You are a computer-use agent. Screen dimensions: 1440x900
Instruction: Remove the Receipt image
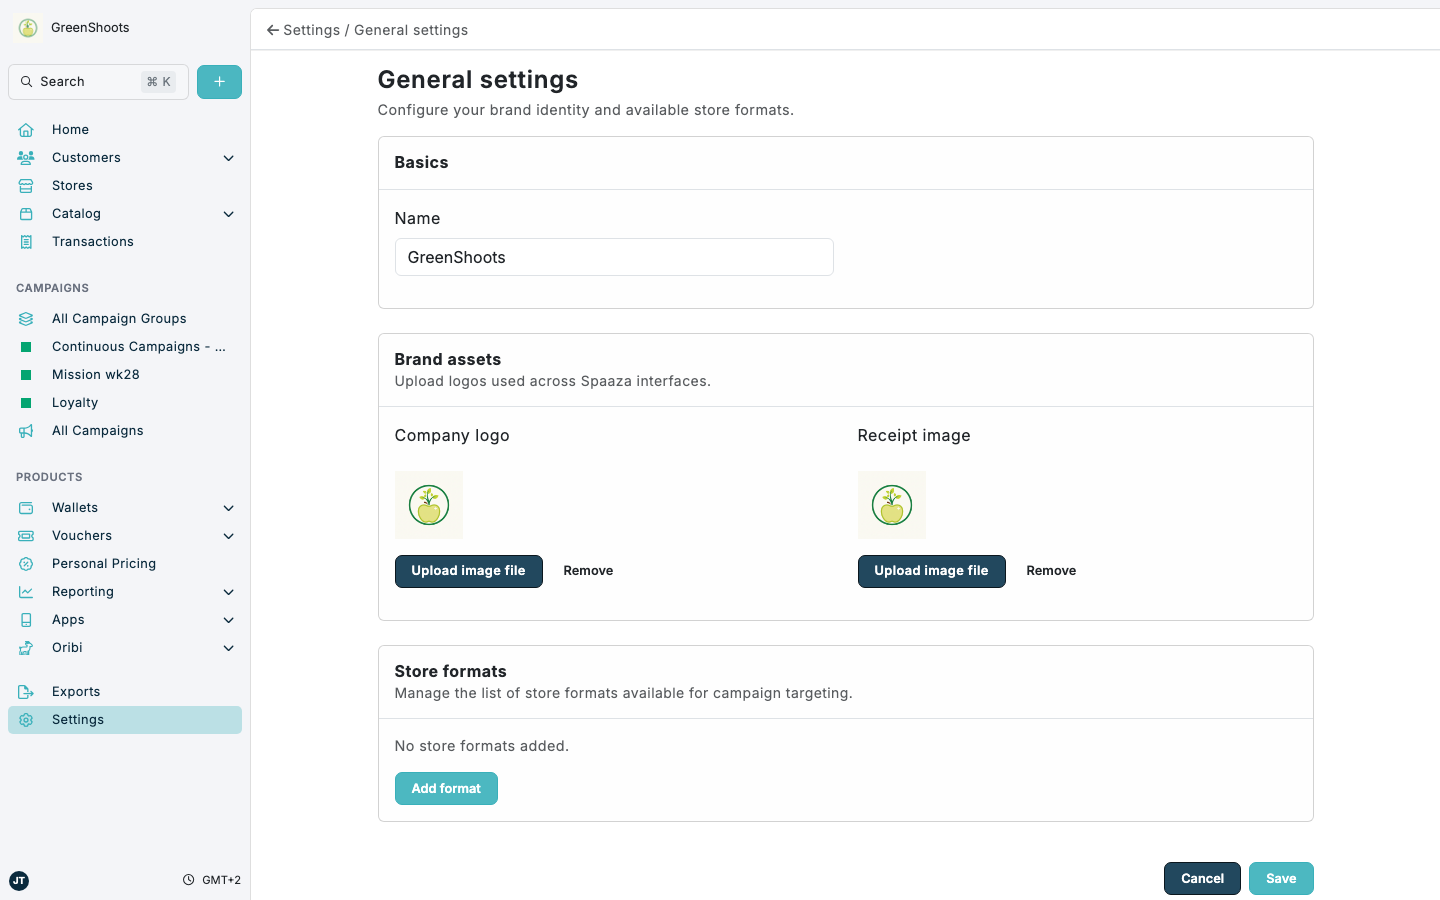coord(1050,570)
